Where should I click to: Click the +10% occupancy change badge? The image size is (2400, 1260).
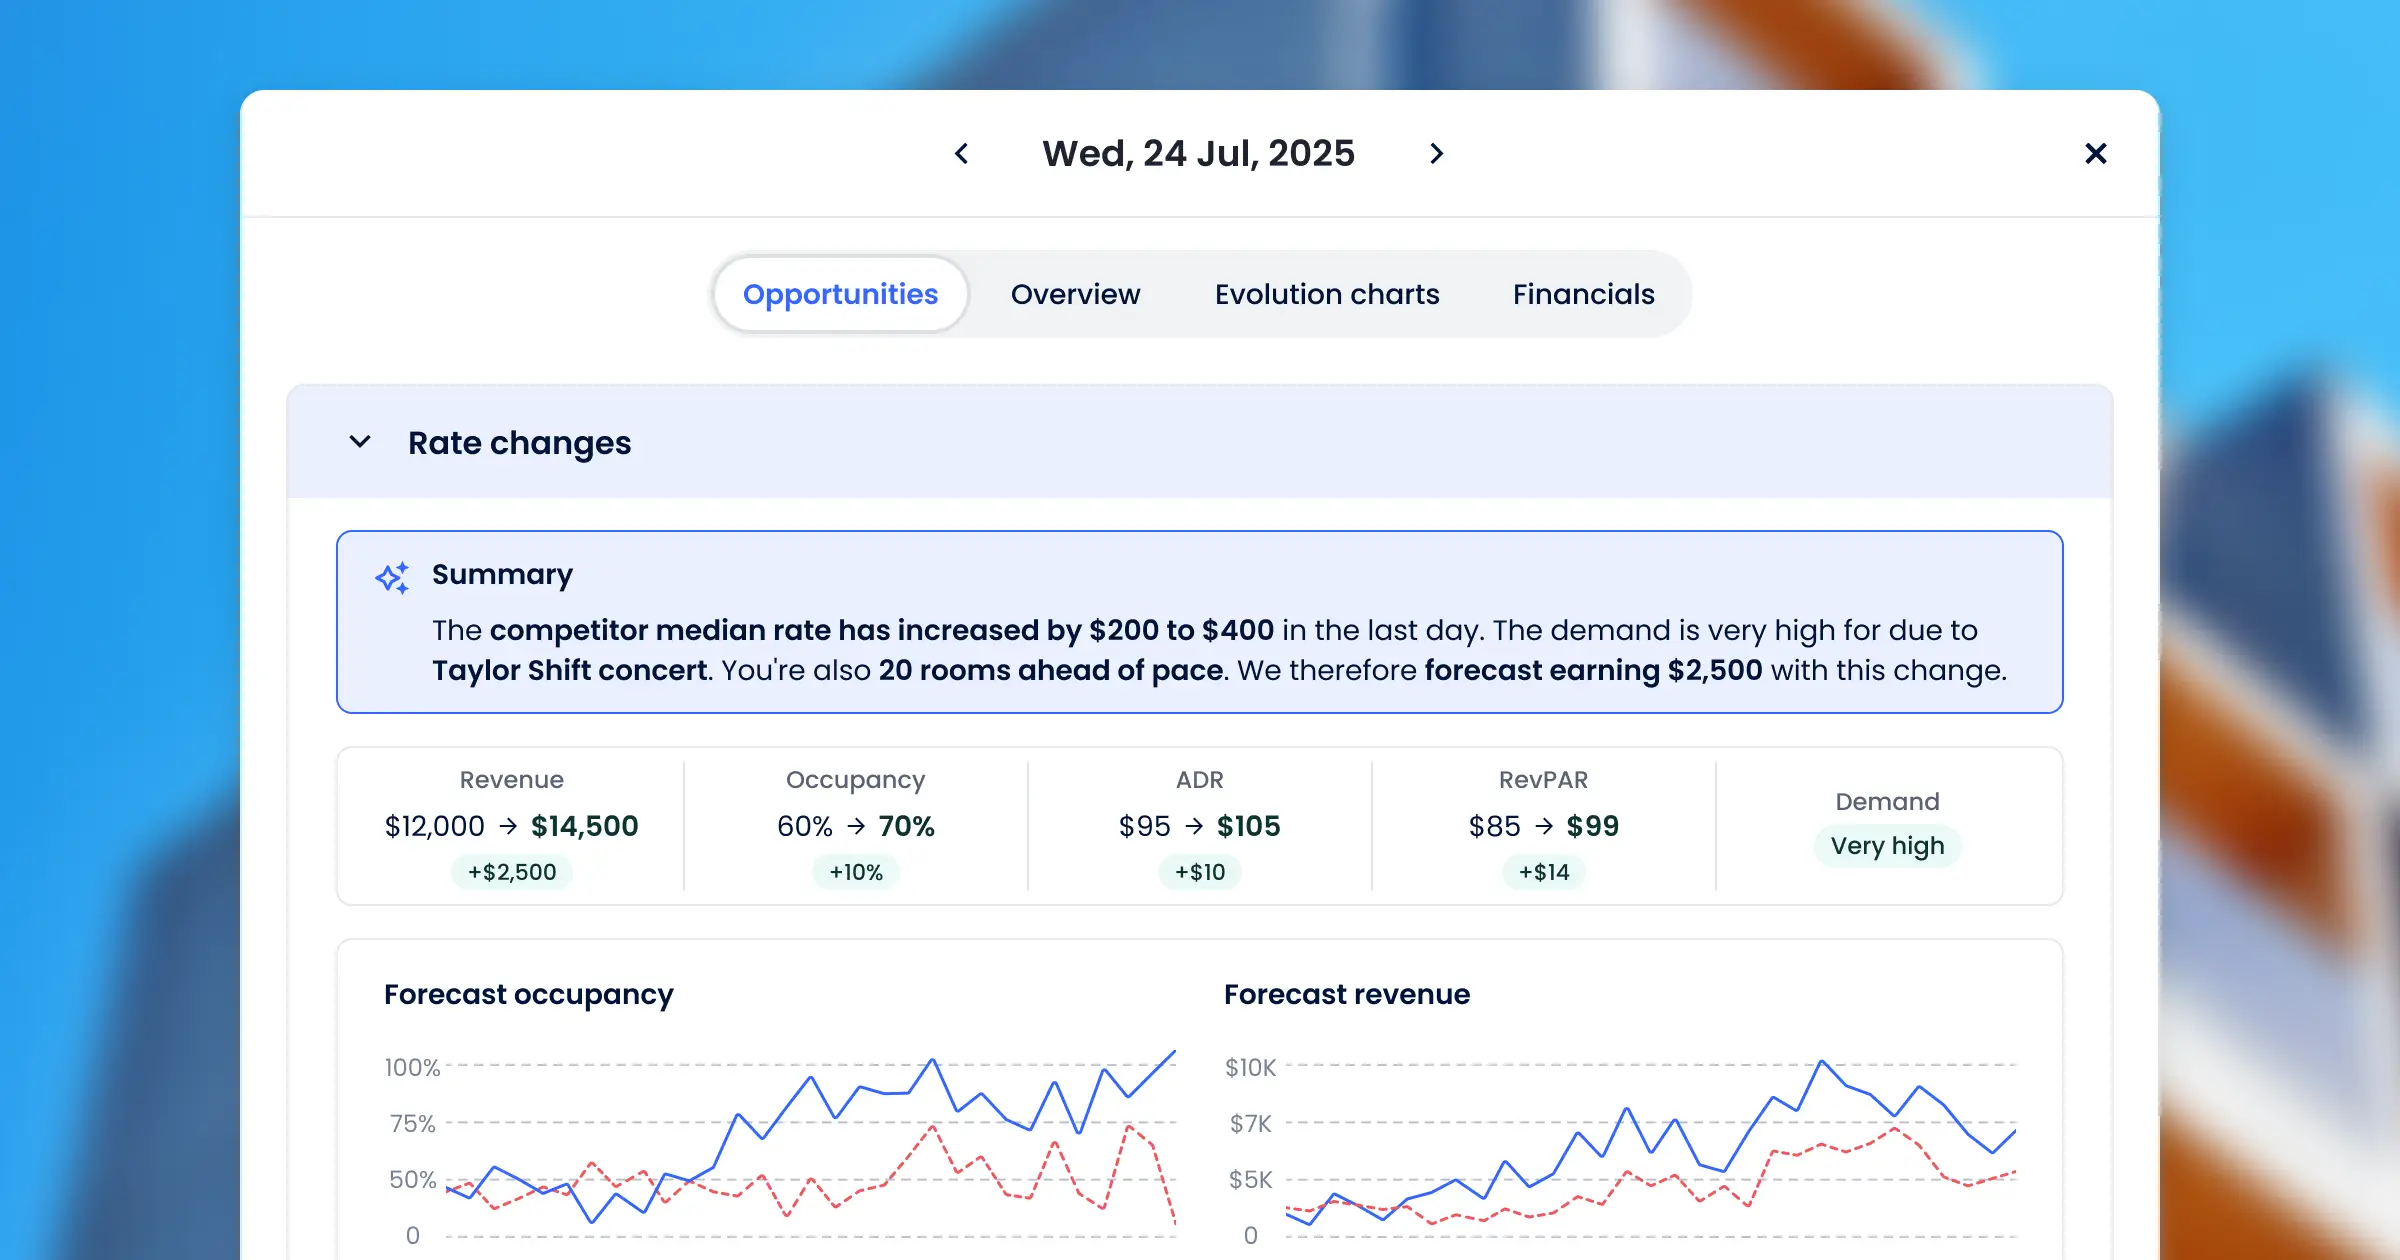(x=856, y=872)
